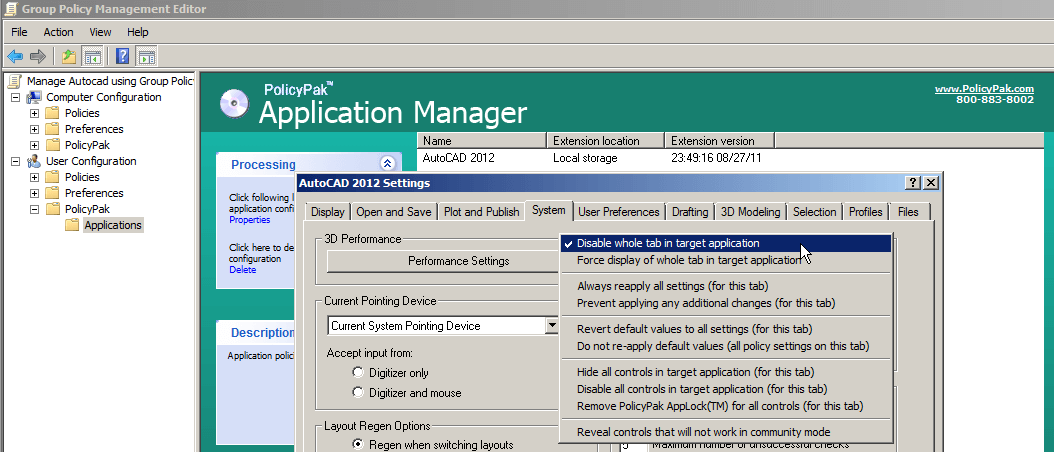Click the Forward arrow toolbar icon
This screenshot has width=1054, height=452.
tap(38, 56)
